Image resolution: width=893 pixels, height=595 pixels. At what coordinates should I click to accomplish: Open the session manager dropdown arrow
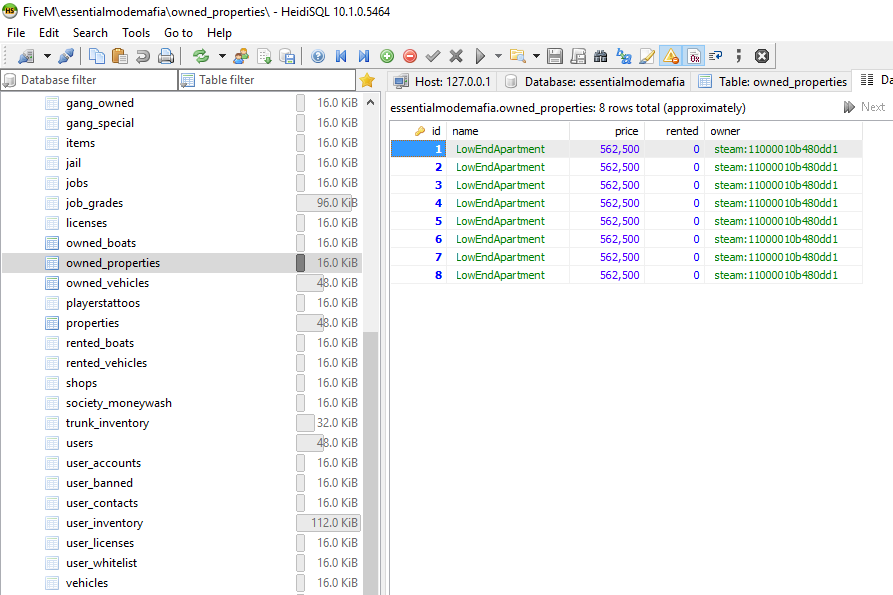(x=45, y=56)
